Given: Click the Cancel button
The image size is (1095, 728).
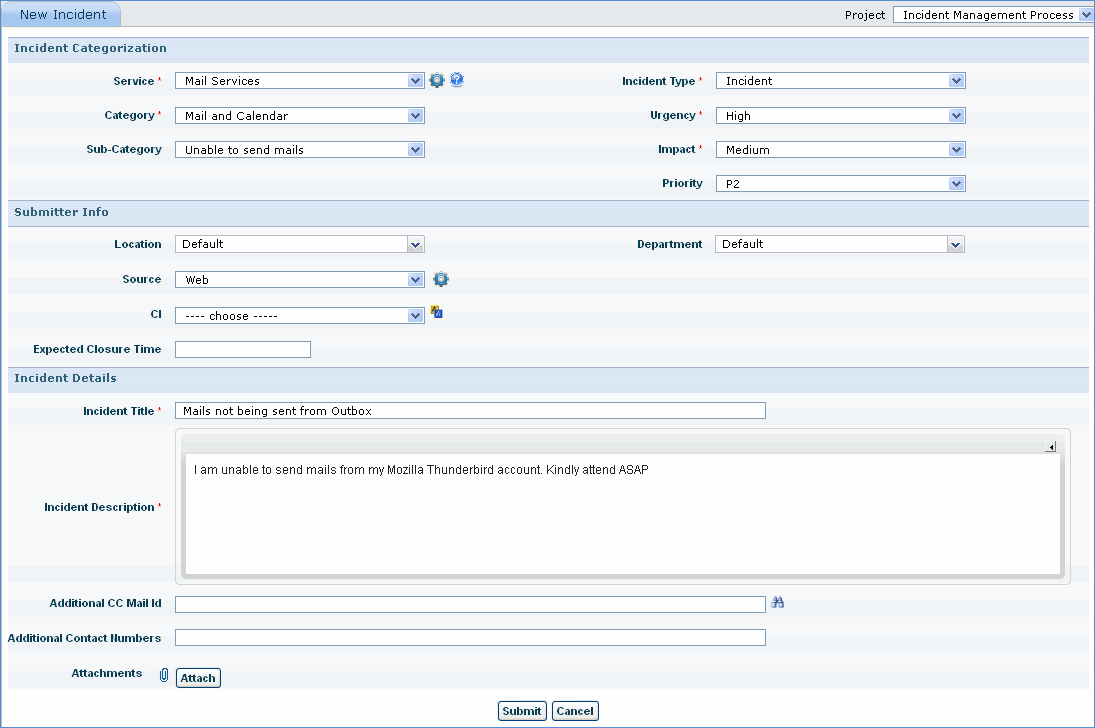Looking at the screenshot, I should coord(575,711).
